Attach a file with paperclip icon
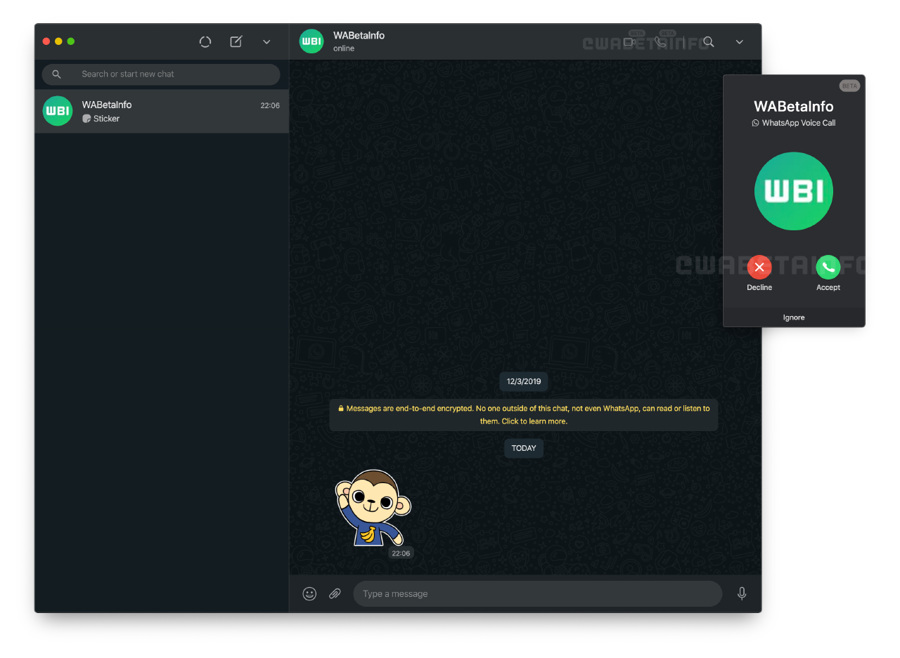The width and height of the screenshot is (900, 658). [335, 594]
